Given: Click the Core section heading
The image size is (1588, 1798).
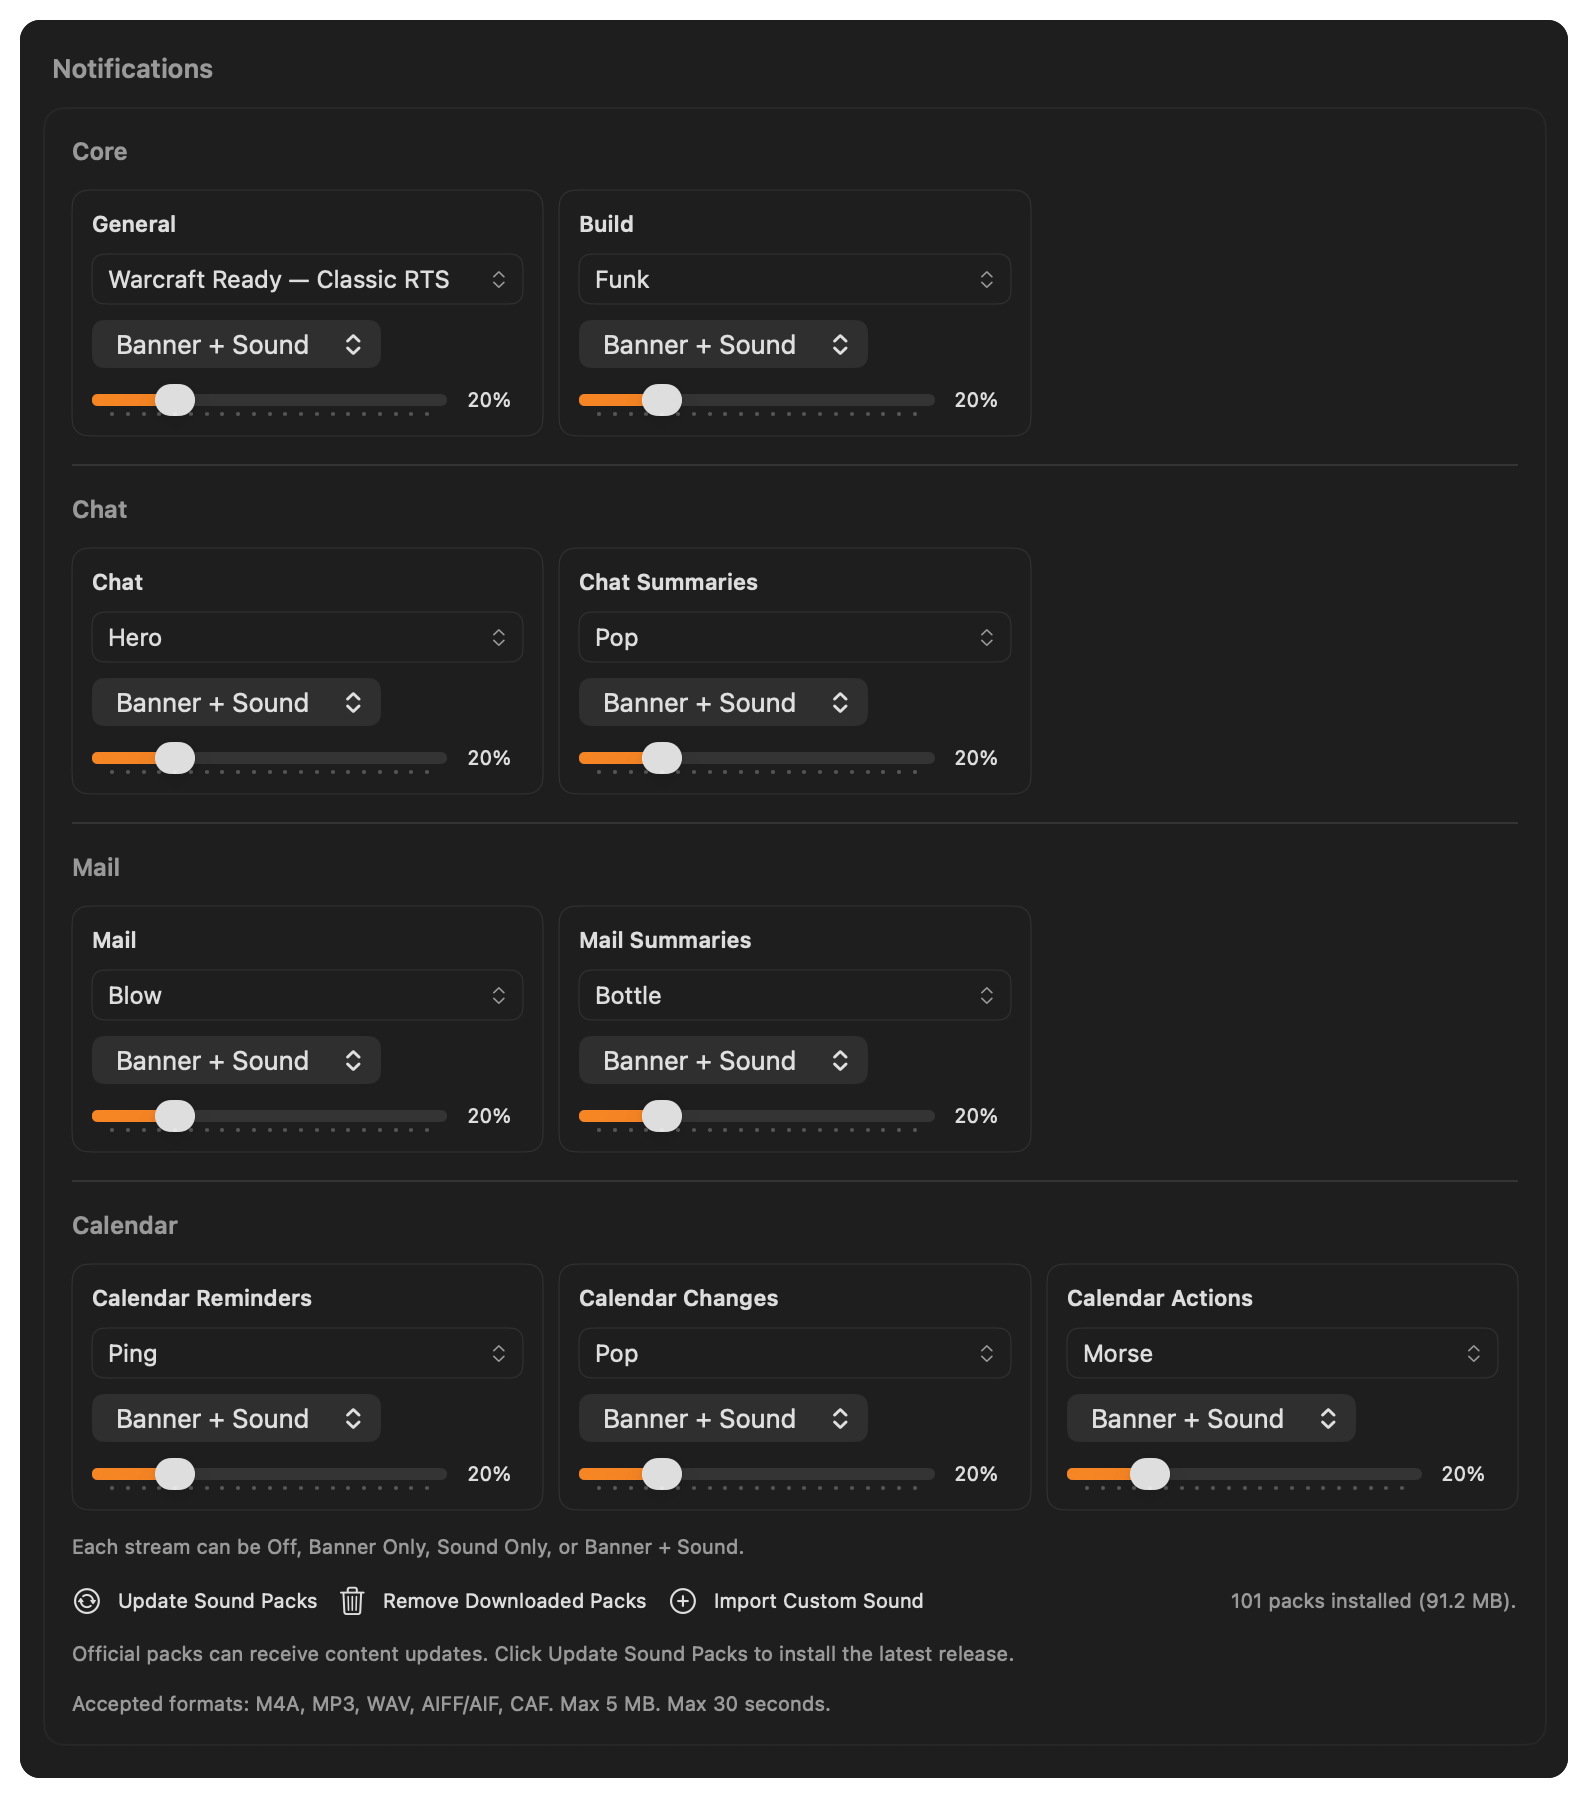Looking at the screenshot, I should (x=99, y=152).
